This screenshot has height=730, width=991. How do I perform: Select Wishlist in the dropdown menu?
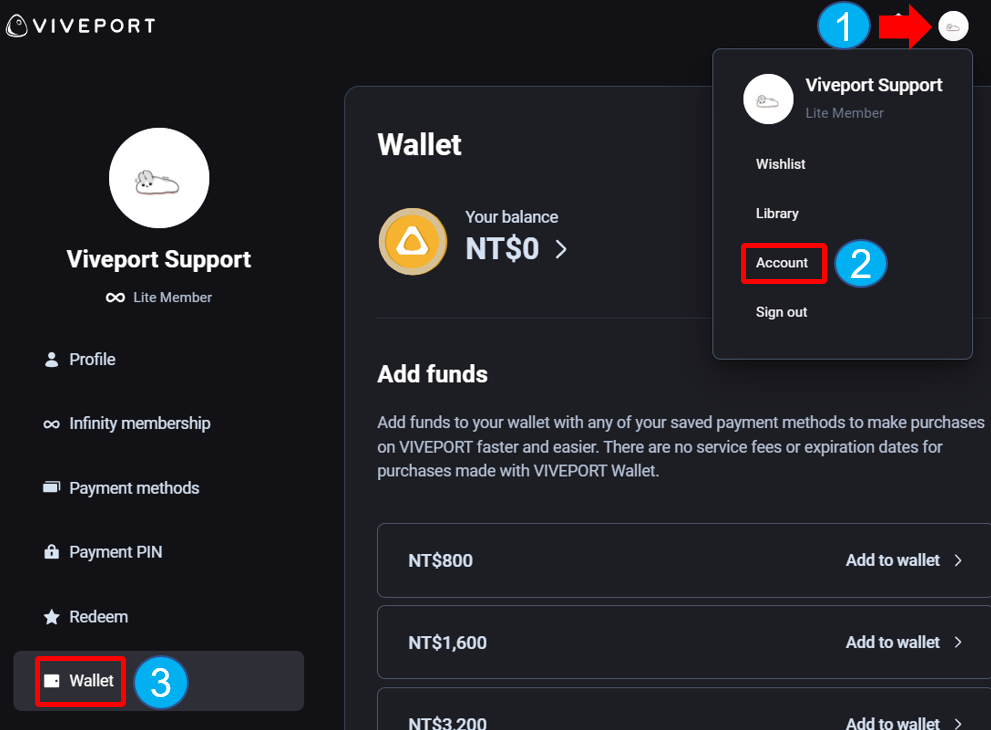pyautogui.click(x=781, y=164)
